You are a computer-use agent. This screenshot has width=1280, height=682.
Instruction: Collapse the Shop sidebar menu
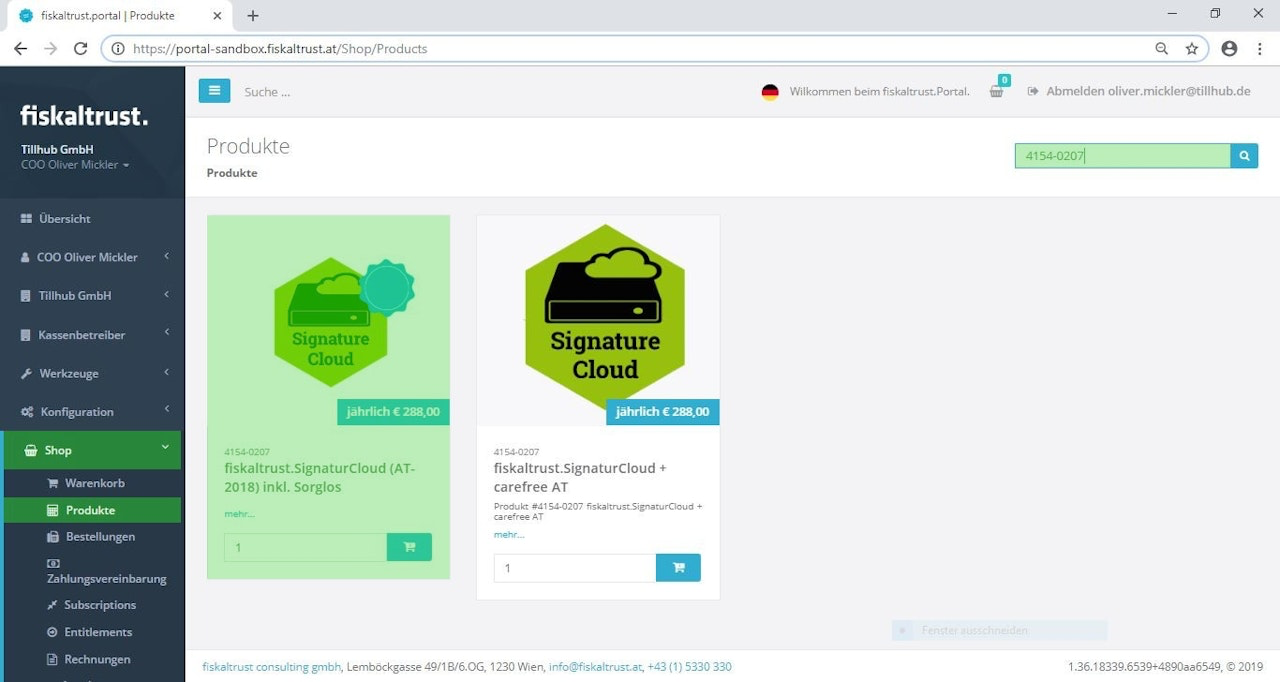click(94, 450)
